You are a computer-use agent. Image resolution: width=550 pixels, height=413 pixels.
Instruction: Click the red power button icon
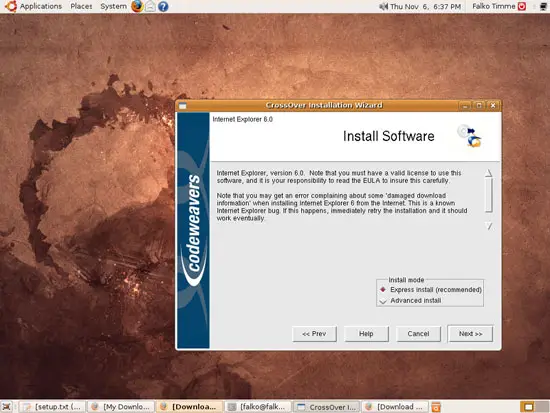pyautogui.click(x=522, y=6)
